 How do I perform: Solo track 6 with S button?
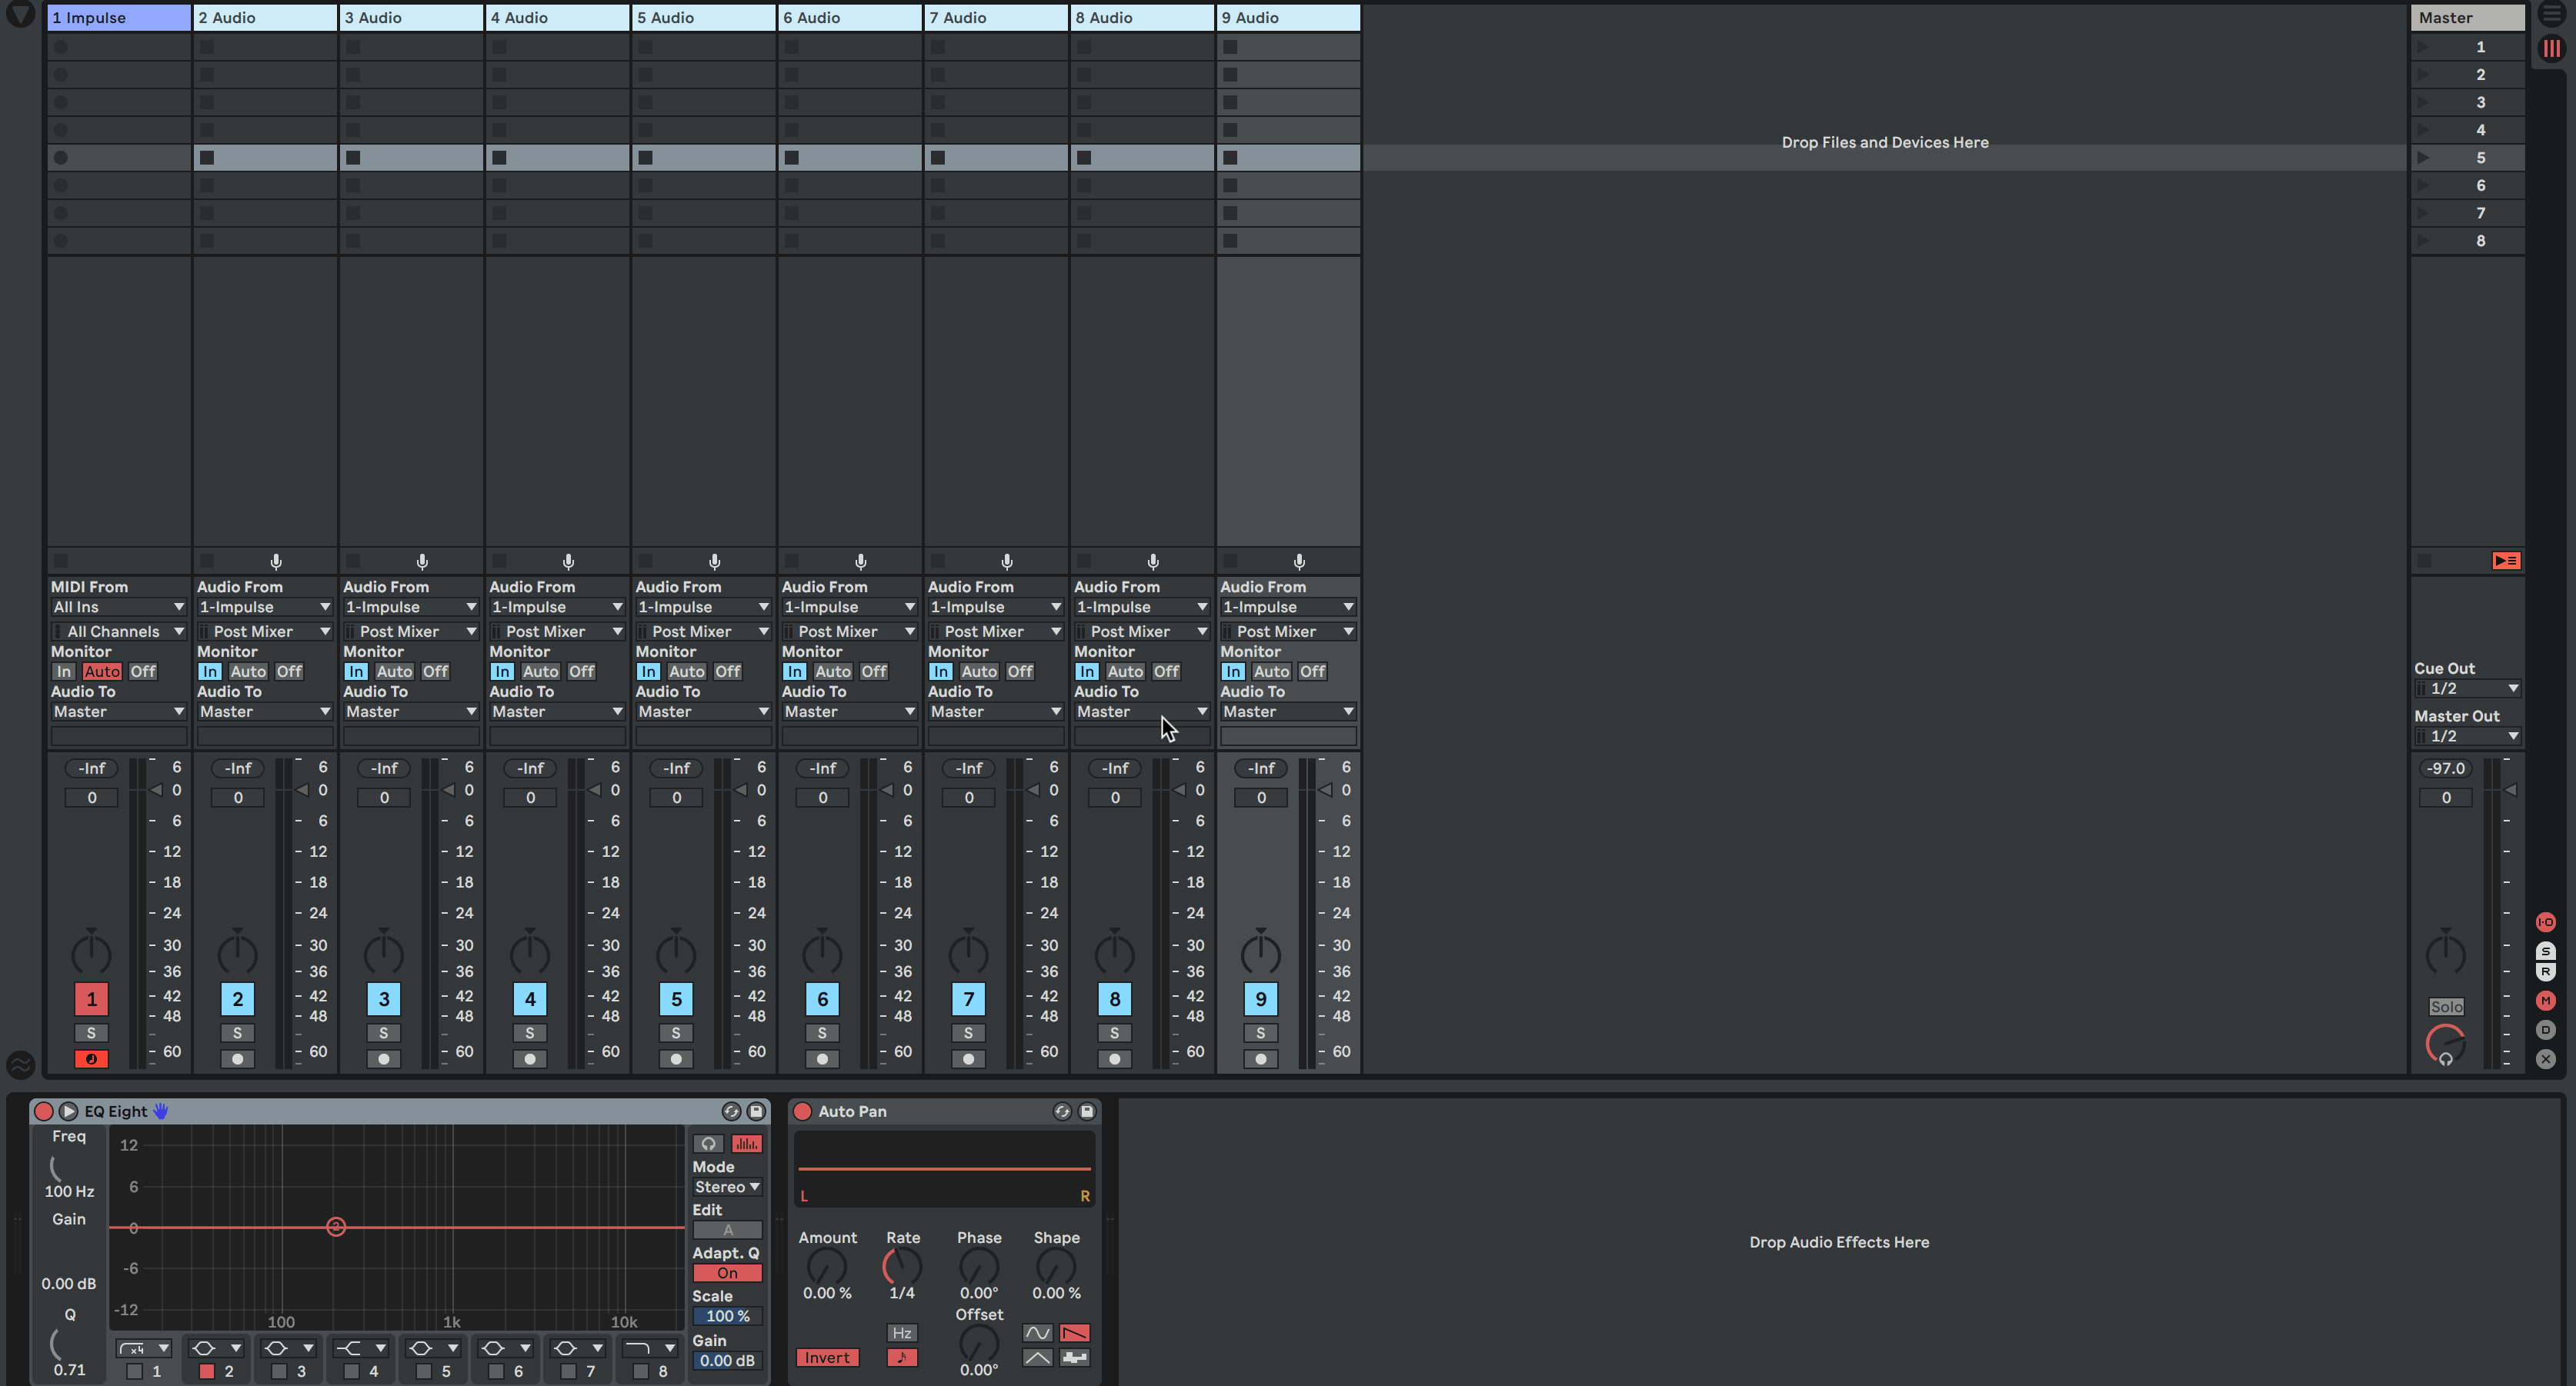coord(822,1033)
